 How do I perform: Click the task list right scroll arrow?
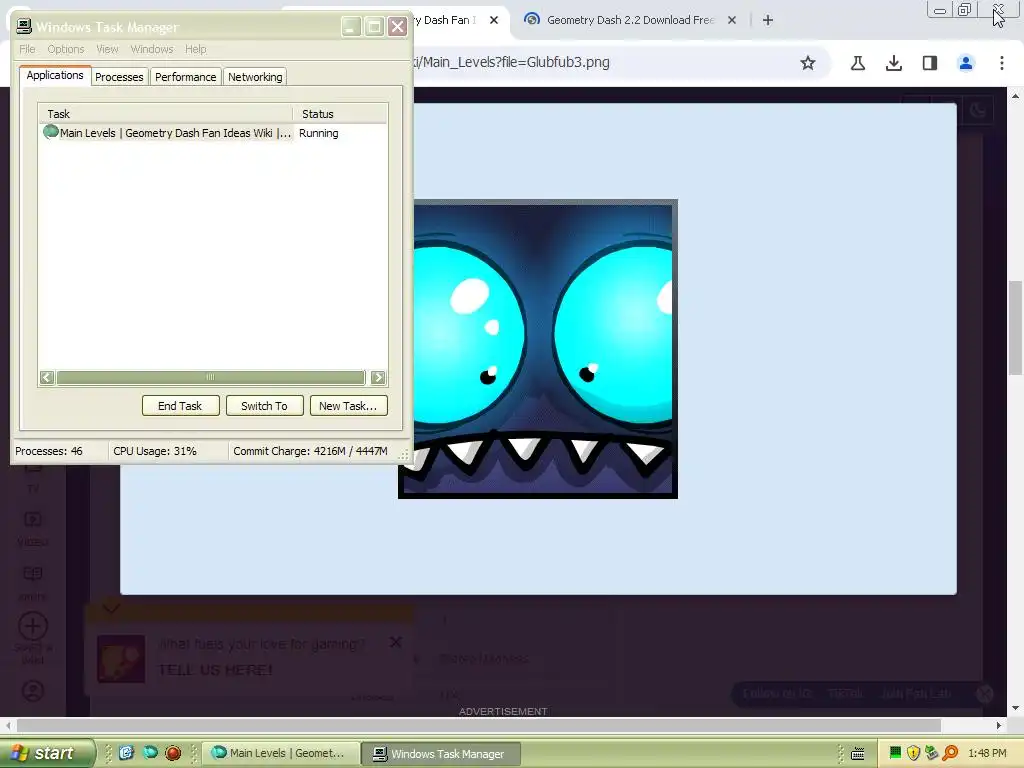[x=377, y=377]
